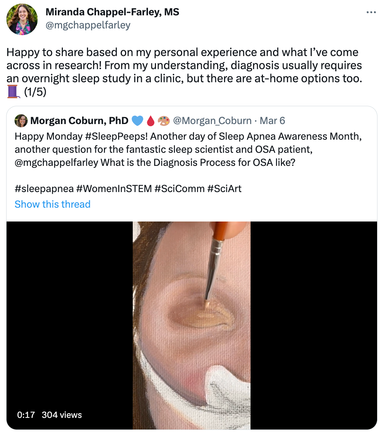Click Miranda Chappel-Farley's profile photo

pyautogui.click(x=22, y=19)
